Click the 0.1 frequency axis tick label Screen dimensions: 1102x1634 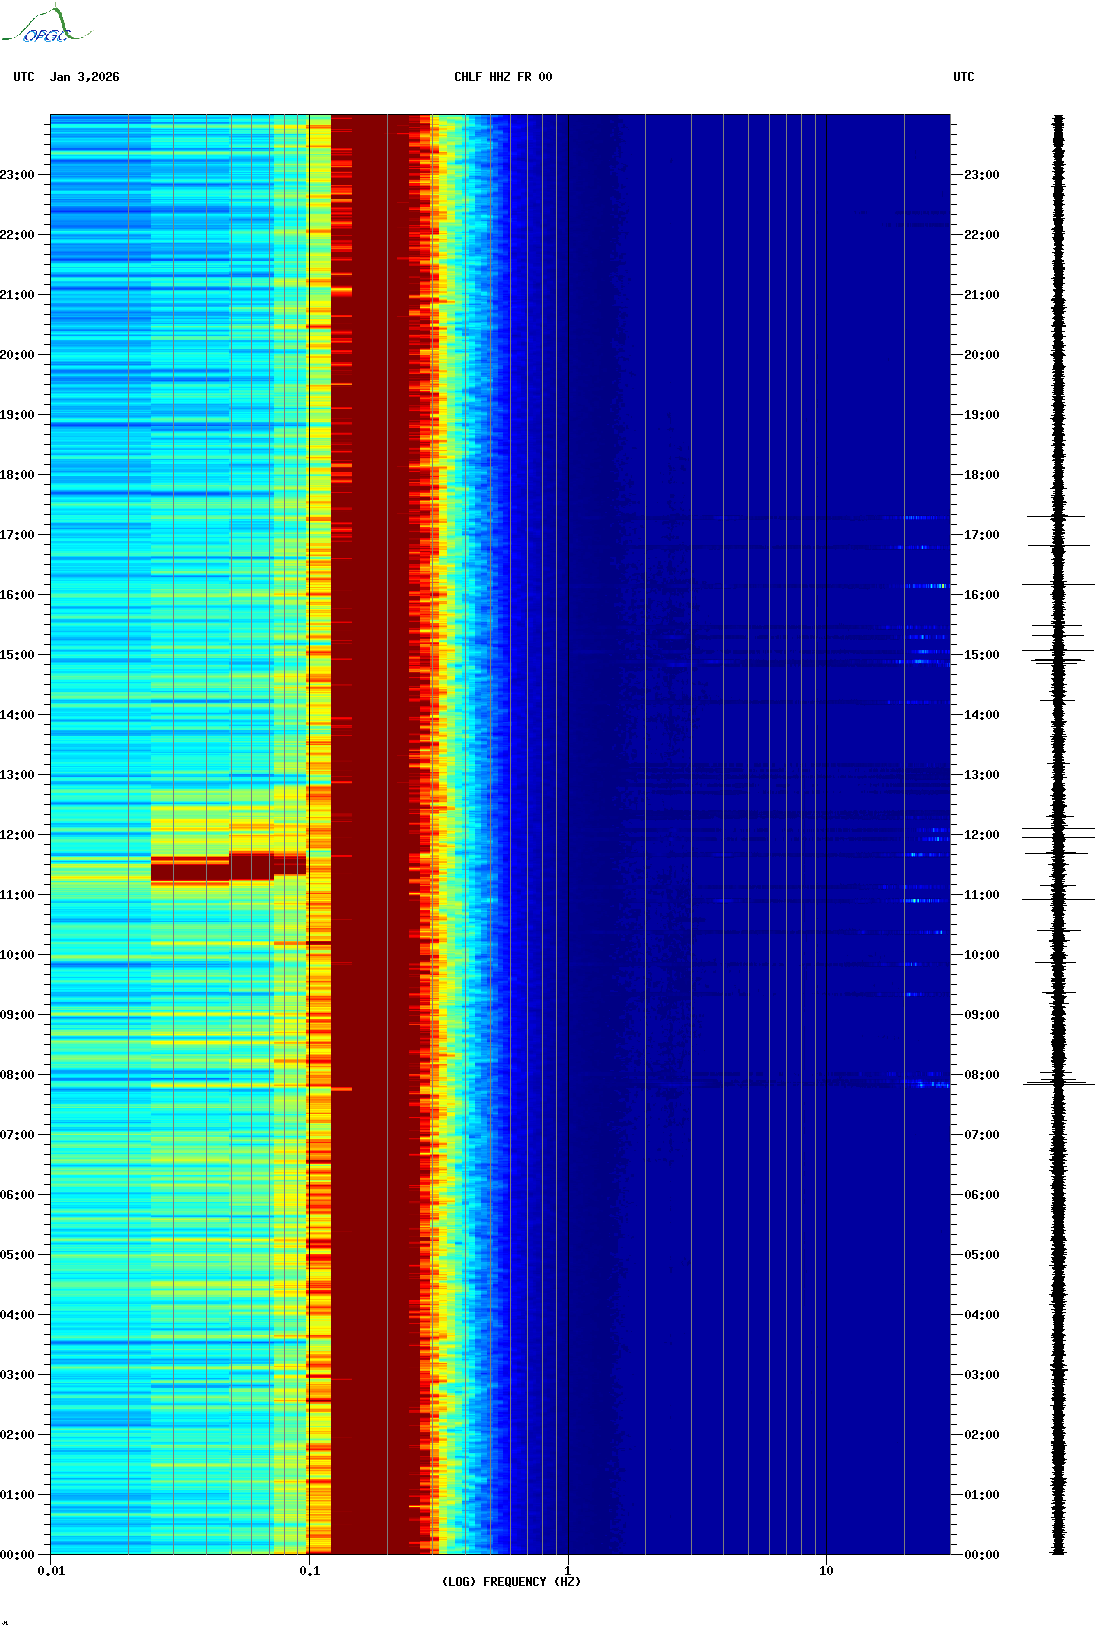pos(309,1571)
